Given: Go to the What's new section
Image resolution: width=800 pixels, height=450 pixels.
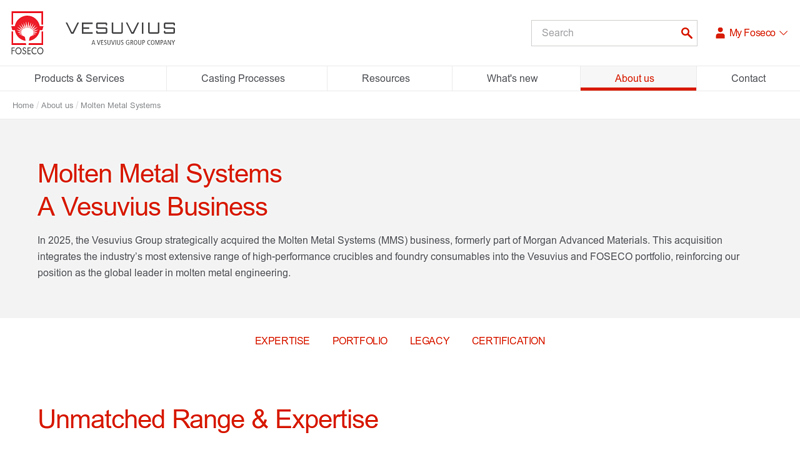Looking at the screenshot, I should click(512, 79).
